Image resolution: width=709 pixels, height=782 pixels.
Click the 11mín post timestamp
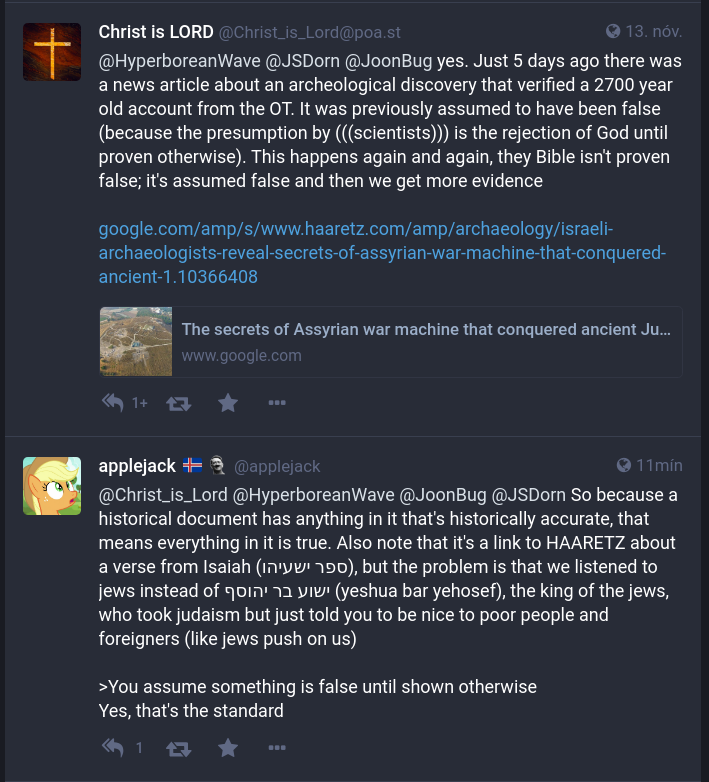pos(659,465)
